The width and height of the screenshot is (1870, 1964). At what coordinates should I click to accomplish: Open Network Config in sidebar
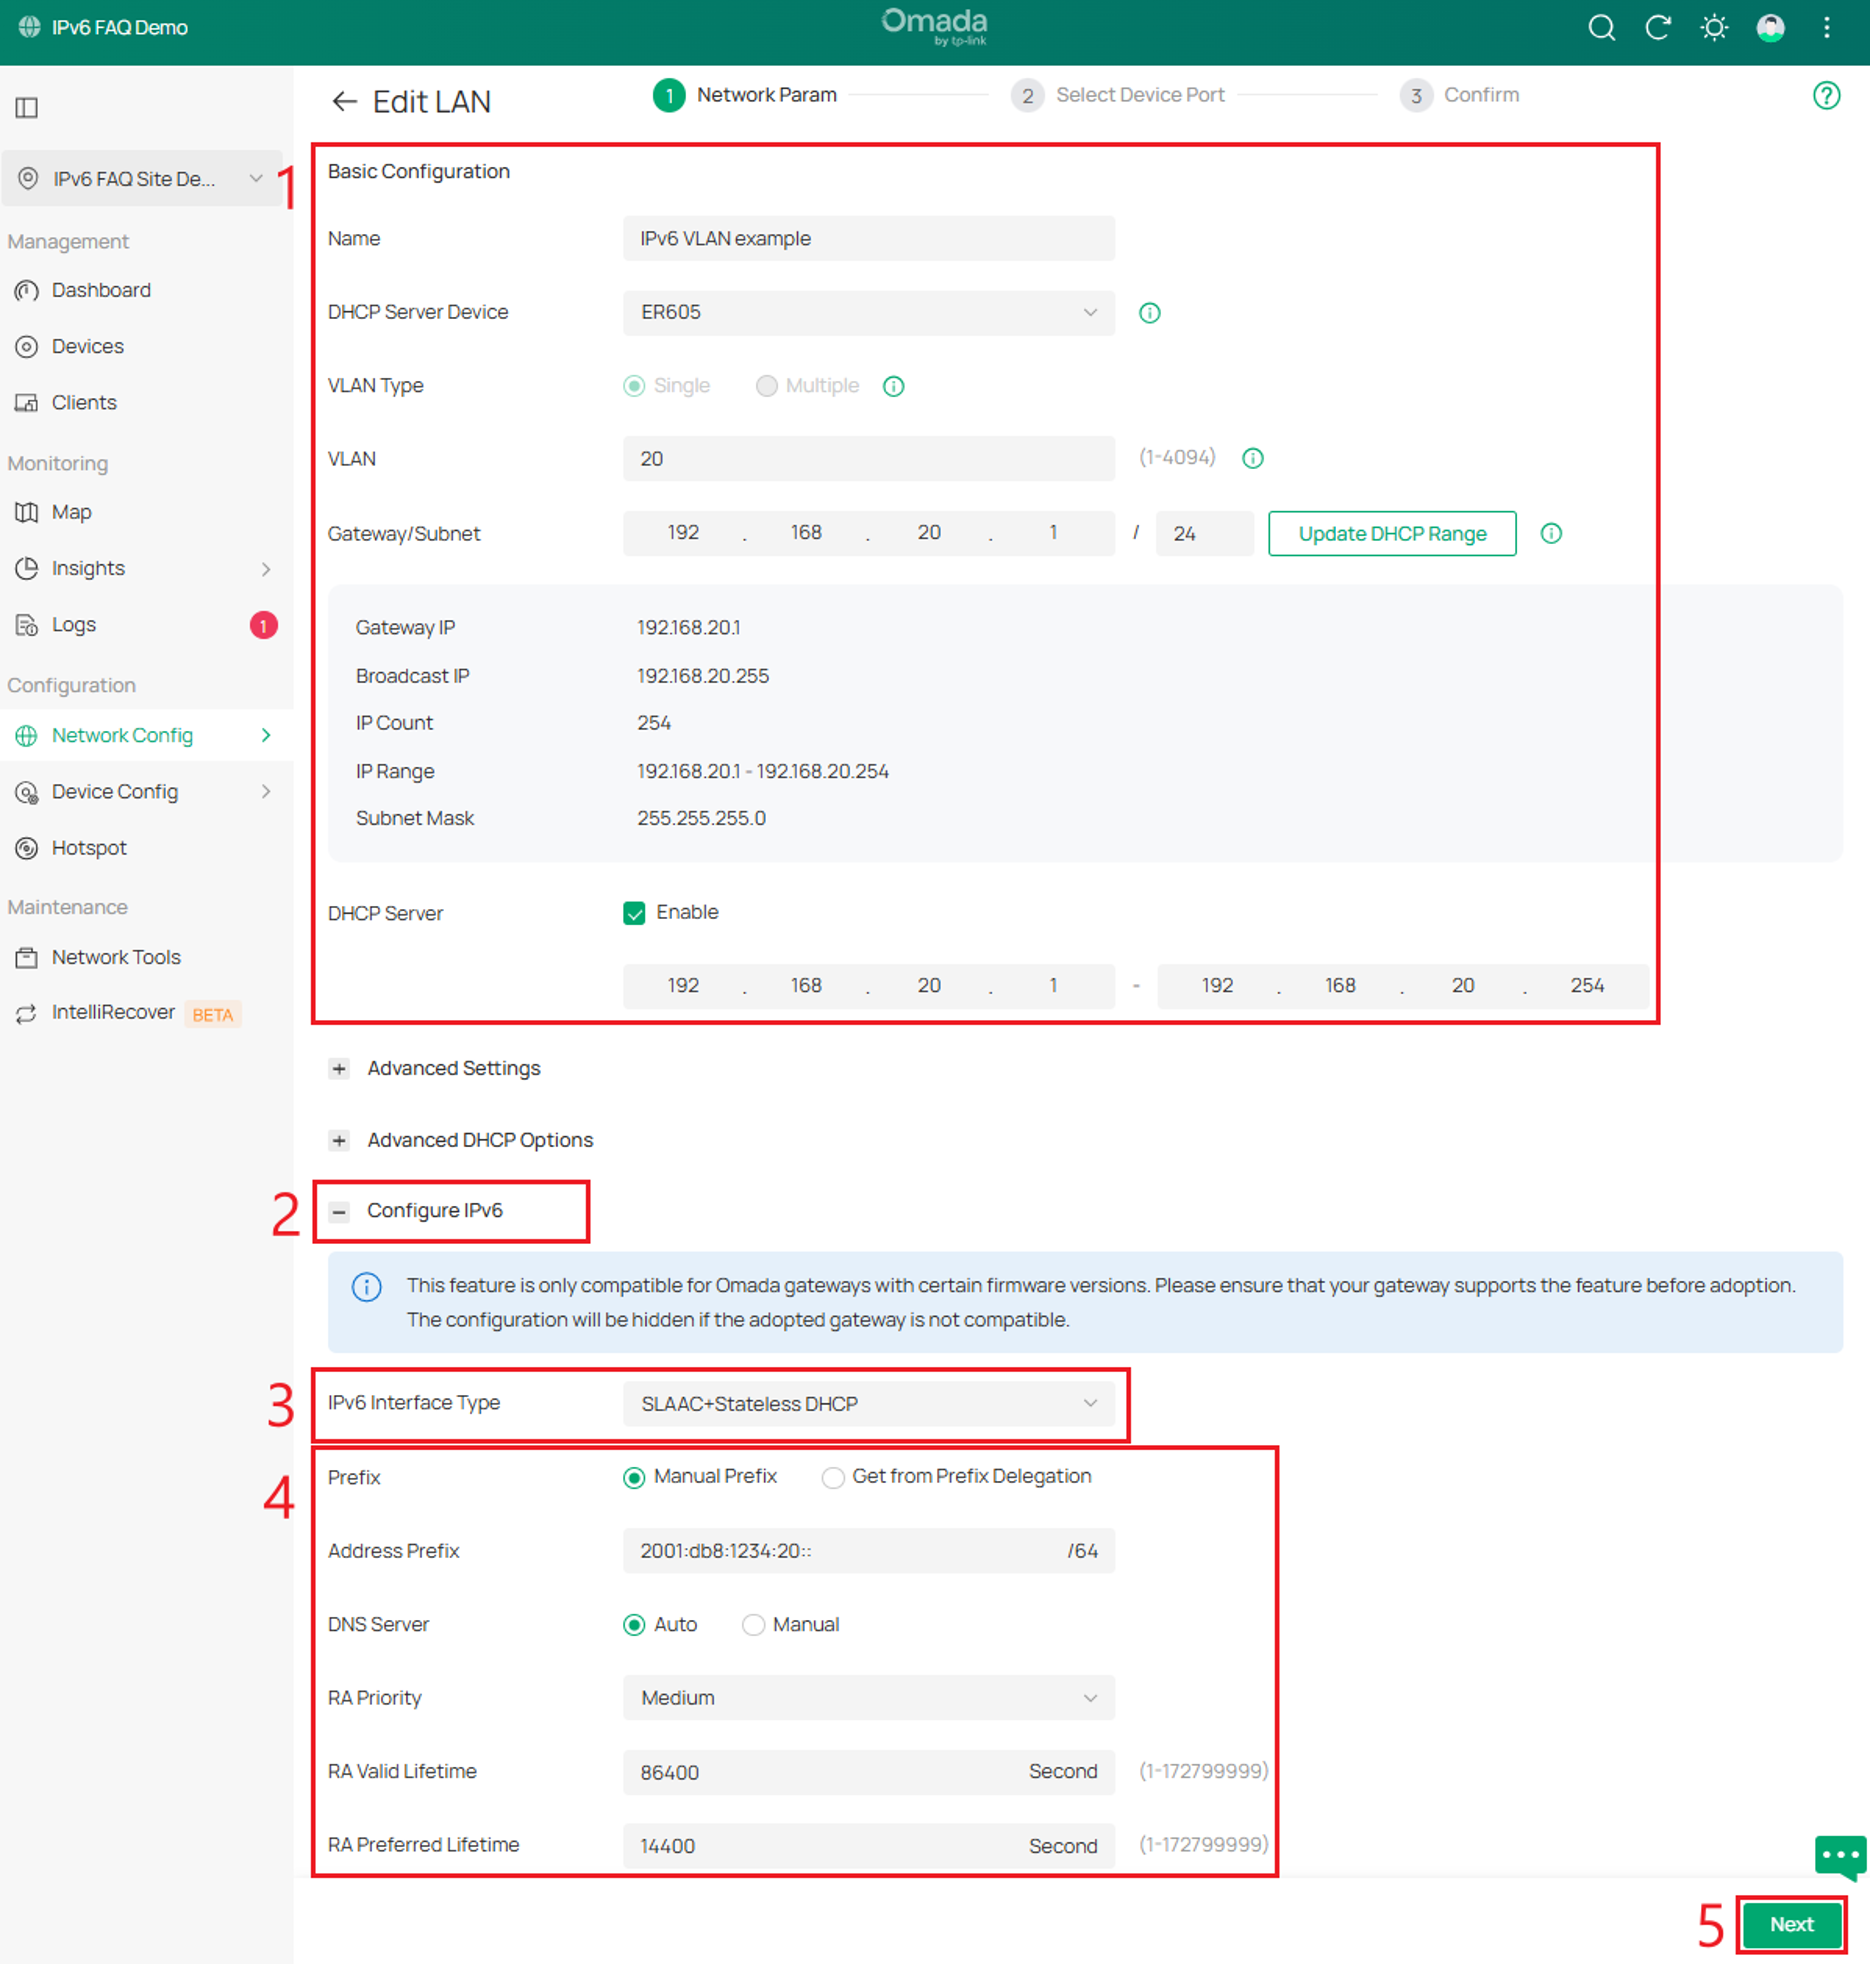point(146,736)
